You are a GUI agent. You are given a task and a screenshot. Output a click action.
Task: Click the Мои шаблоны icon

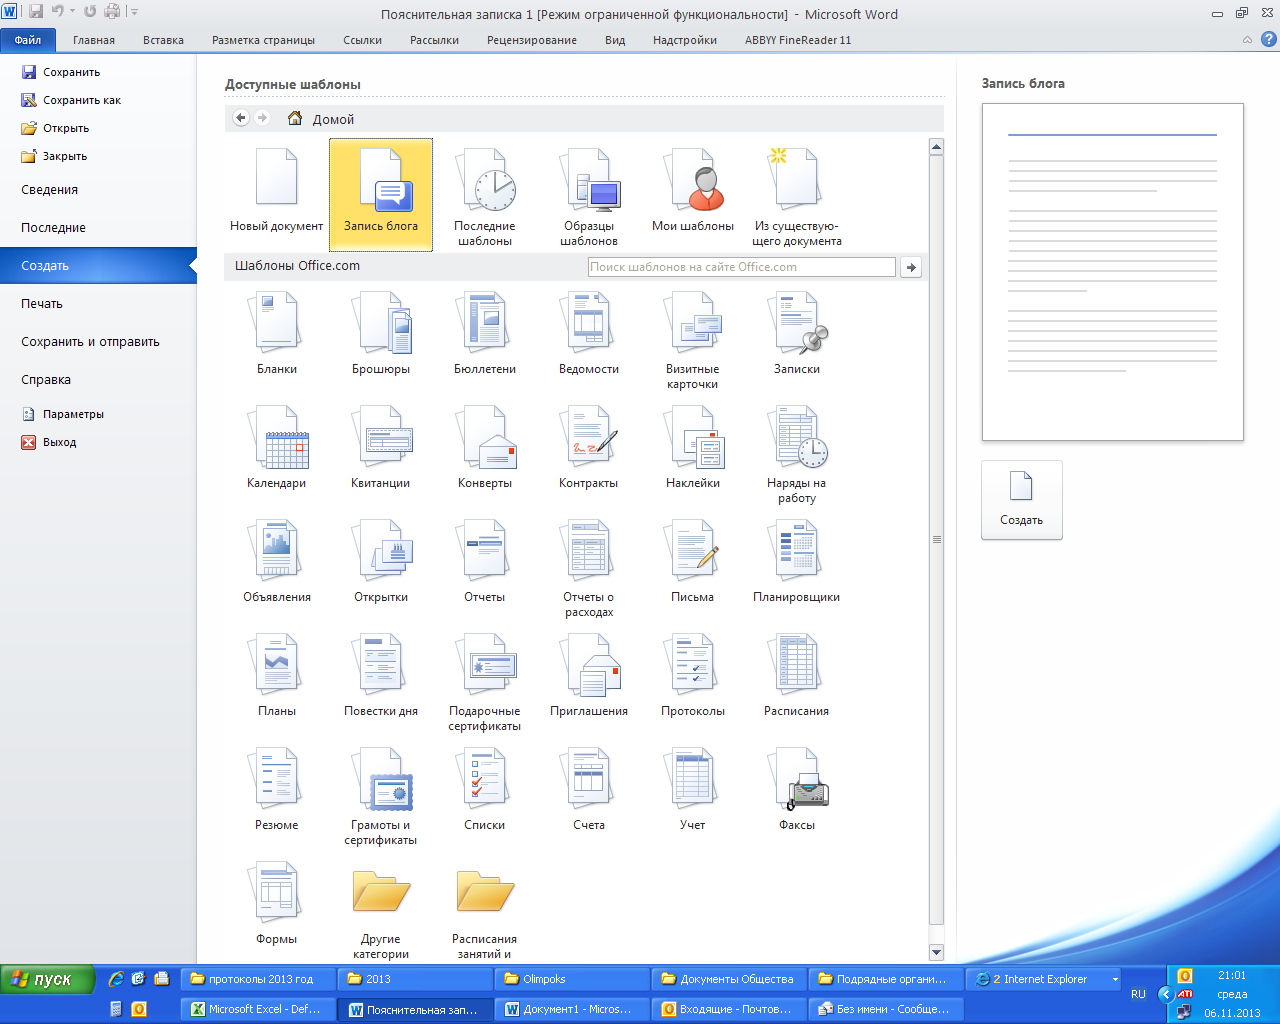693,184
